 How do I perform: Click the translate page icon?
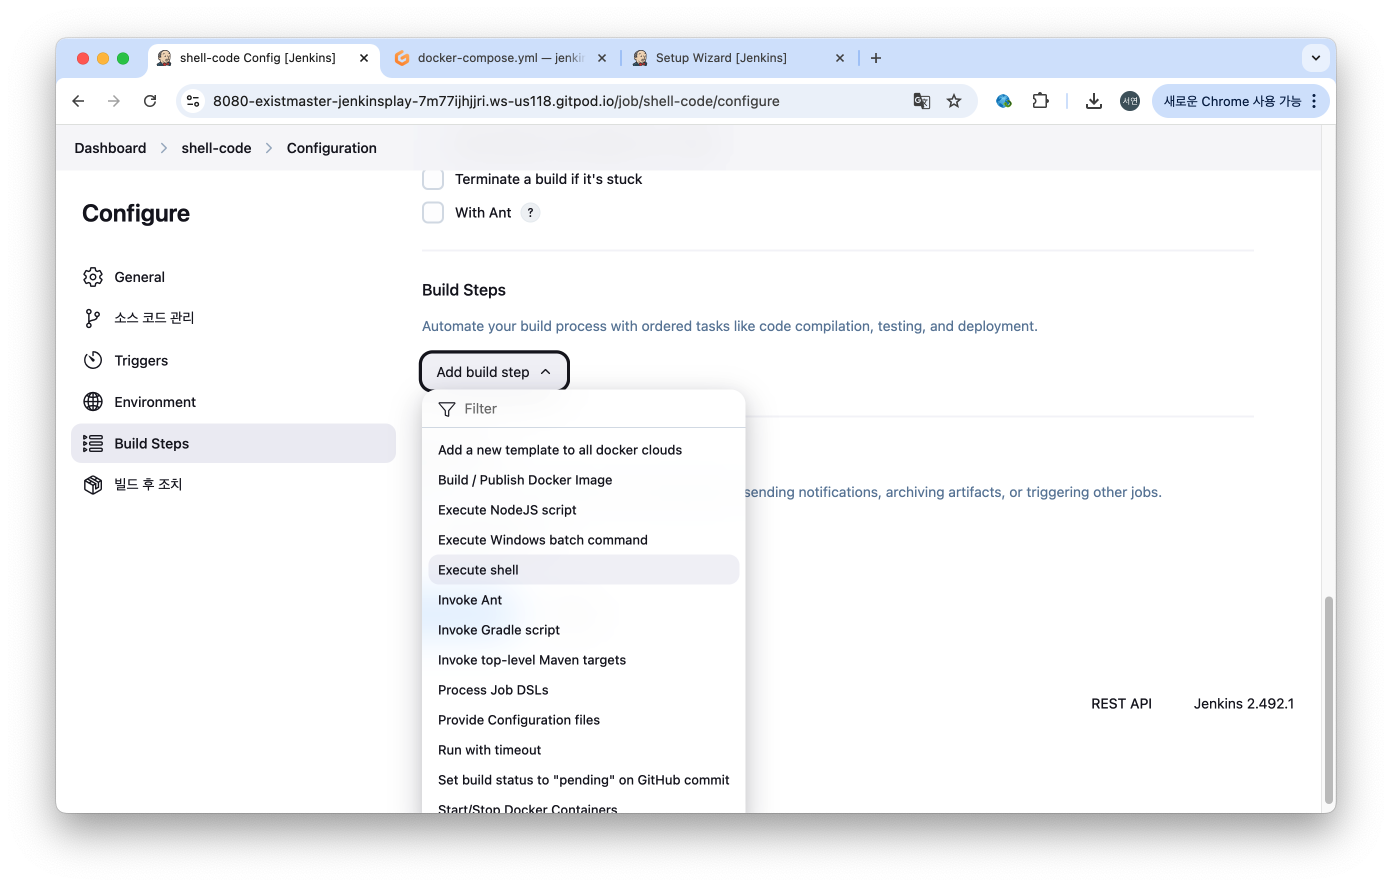click(x=922, y=101)
